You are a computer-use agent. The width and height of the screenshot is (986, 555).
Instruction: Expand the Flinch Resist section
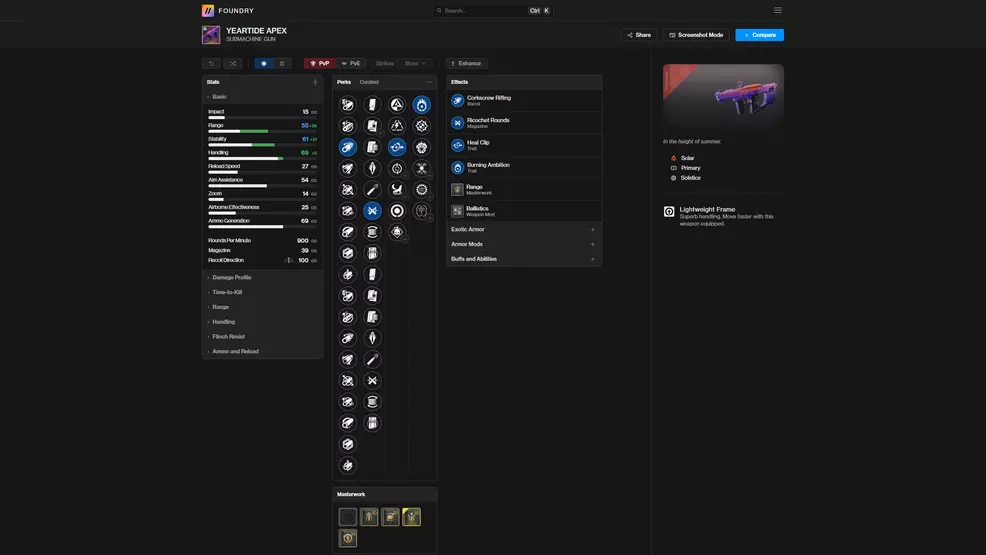[263, 336]
